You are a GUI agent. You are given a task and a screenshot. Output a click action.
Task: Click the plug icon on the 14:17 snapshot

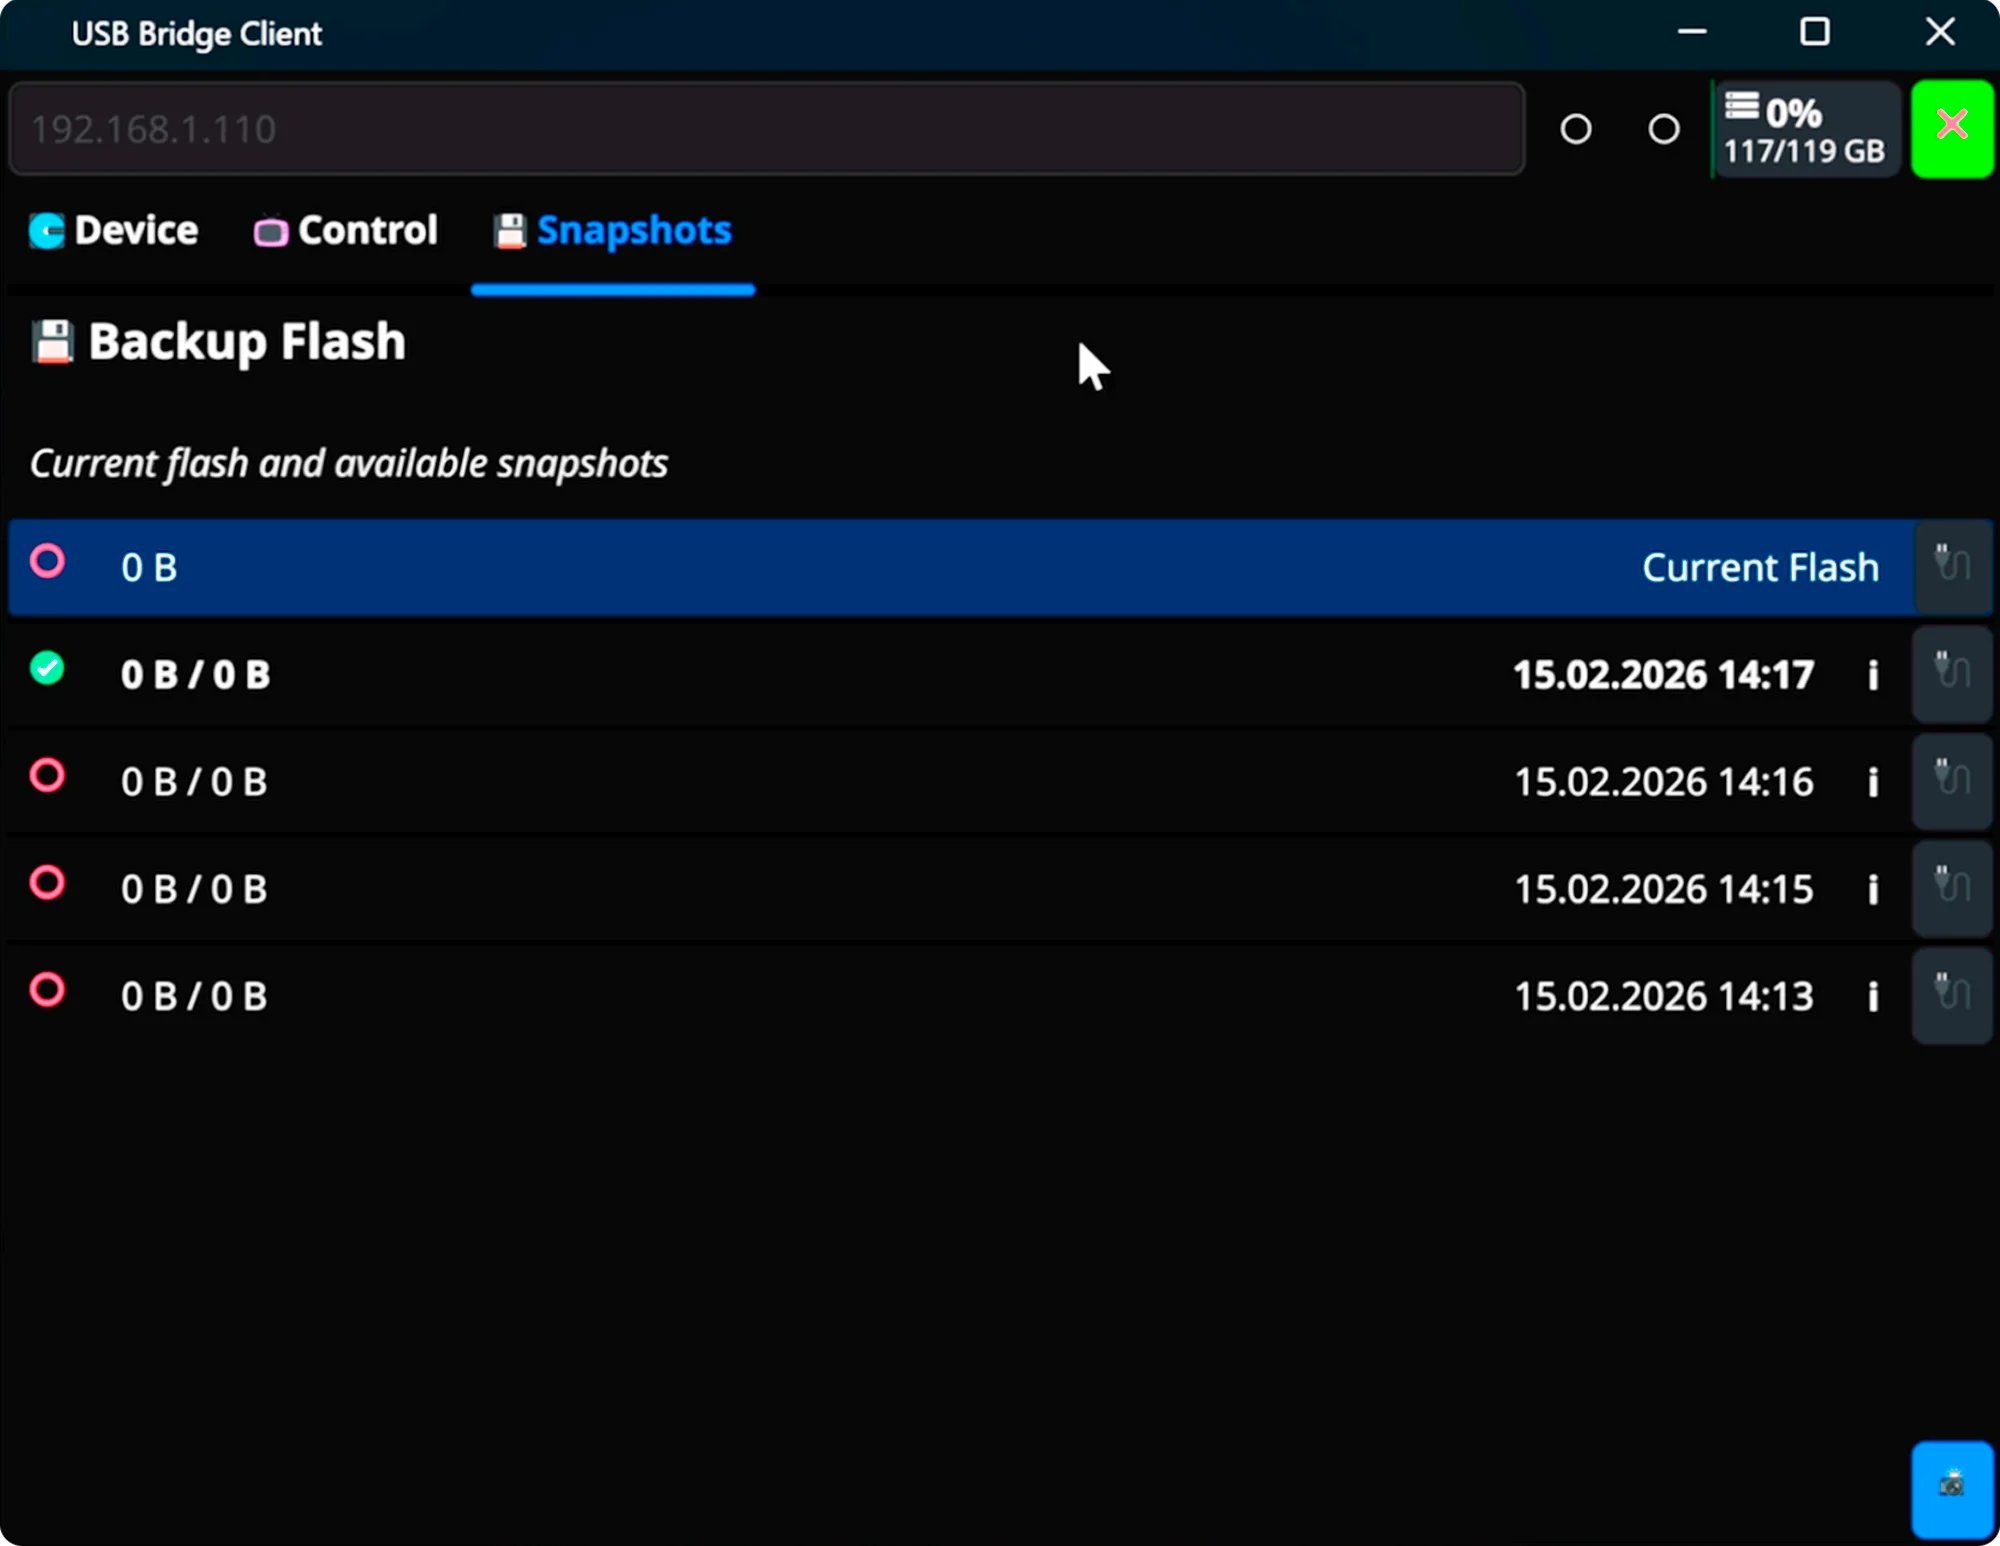tap(1951, 674)
